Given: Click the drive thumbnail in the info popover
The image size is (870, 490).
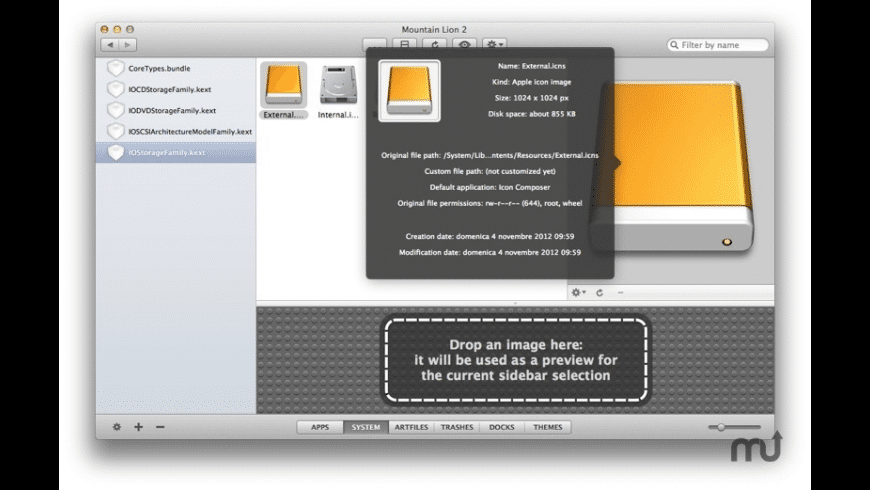Looking at the screenshot, I should click(409, 90).
